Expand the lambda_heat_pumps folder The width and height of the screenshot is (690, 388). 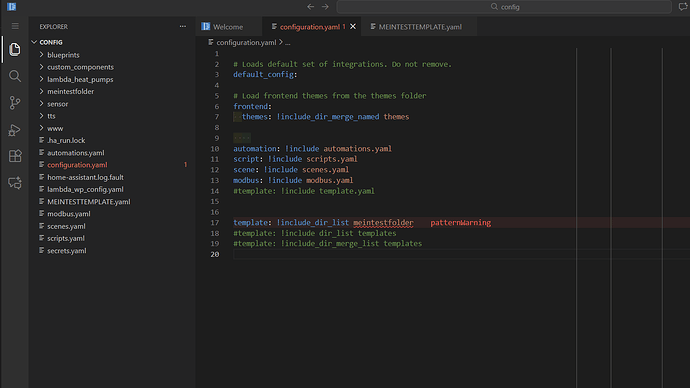coord(41,79)
